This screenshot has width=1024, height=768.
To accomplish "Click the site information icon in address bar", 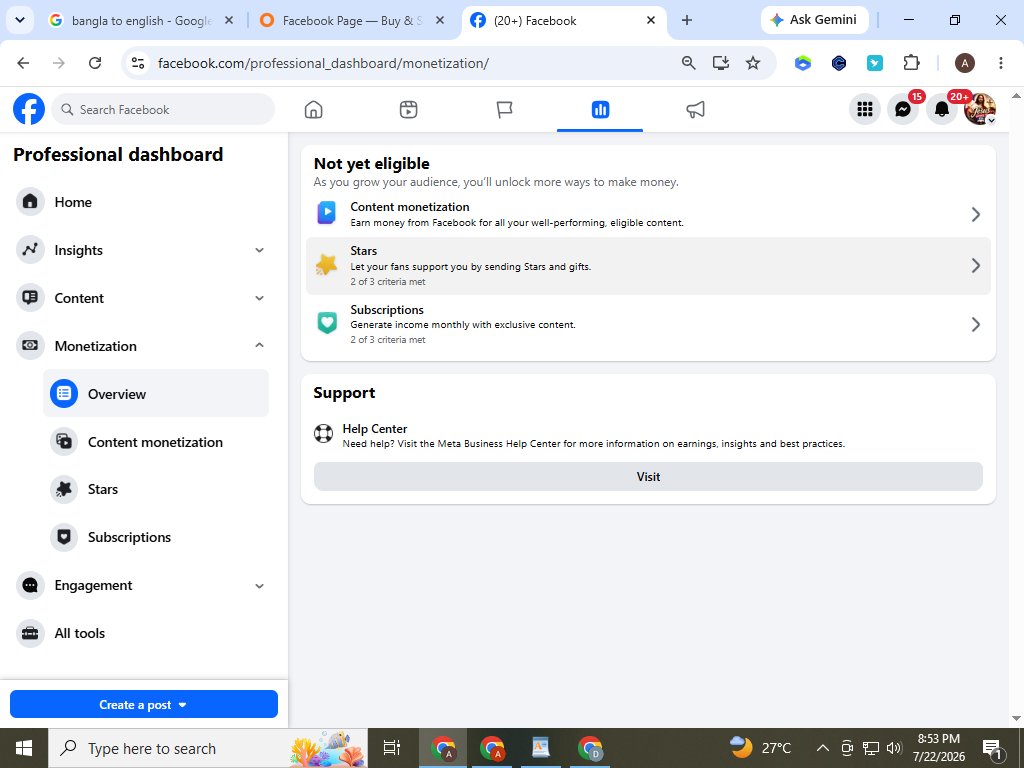I will pos(138,63).
